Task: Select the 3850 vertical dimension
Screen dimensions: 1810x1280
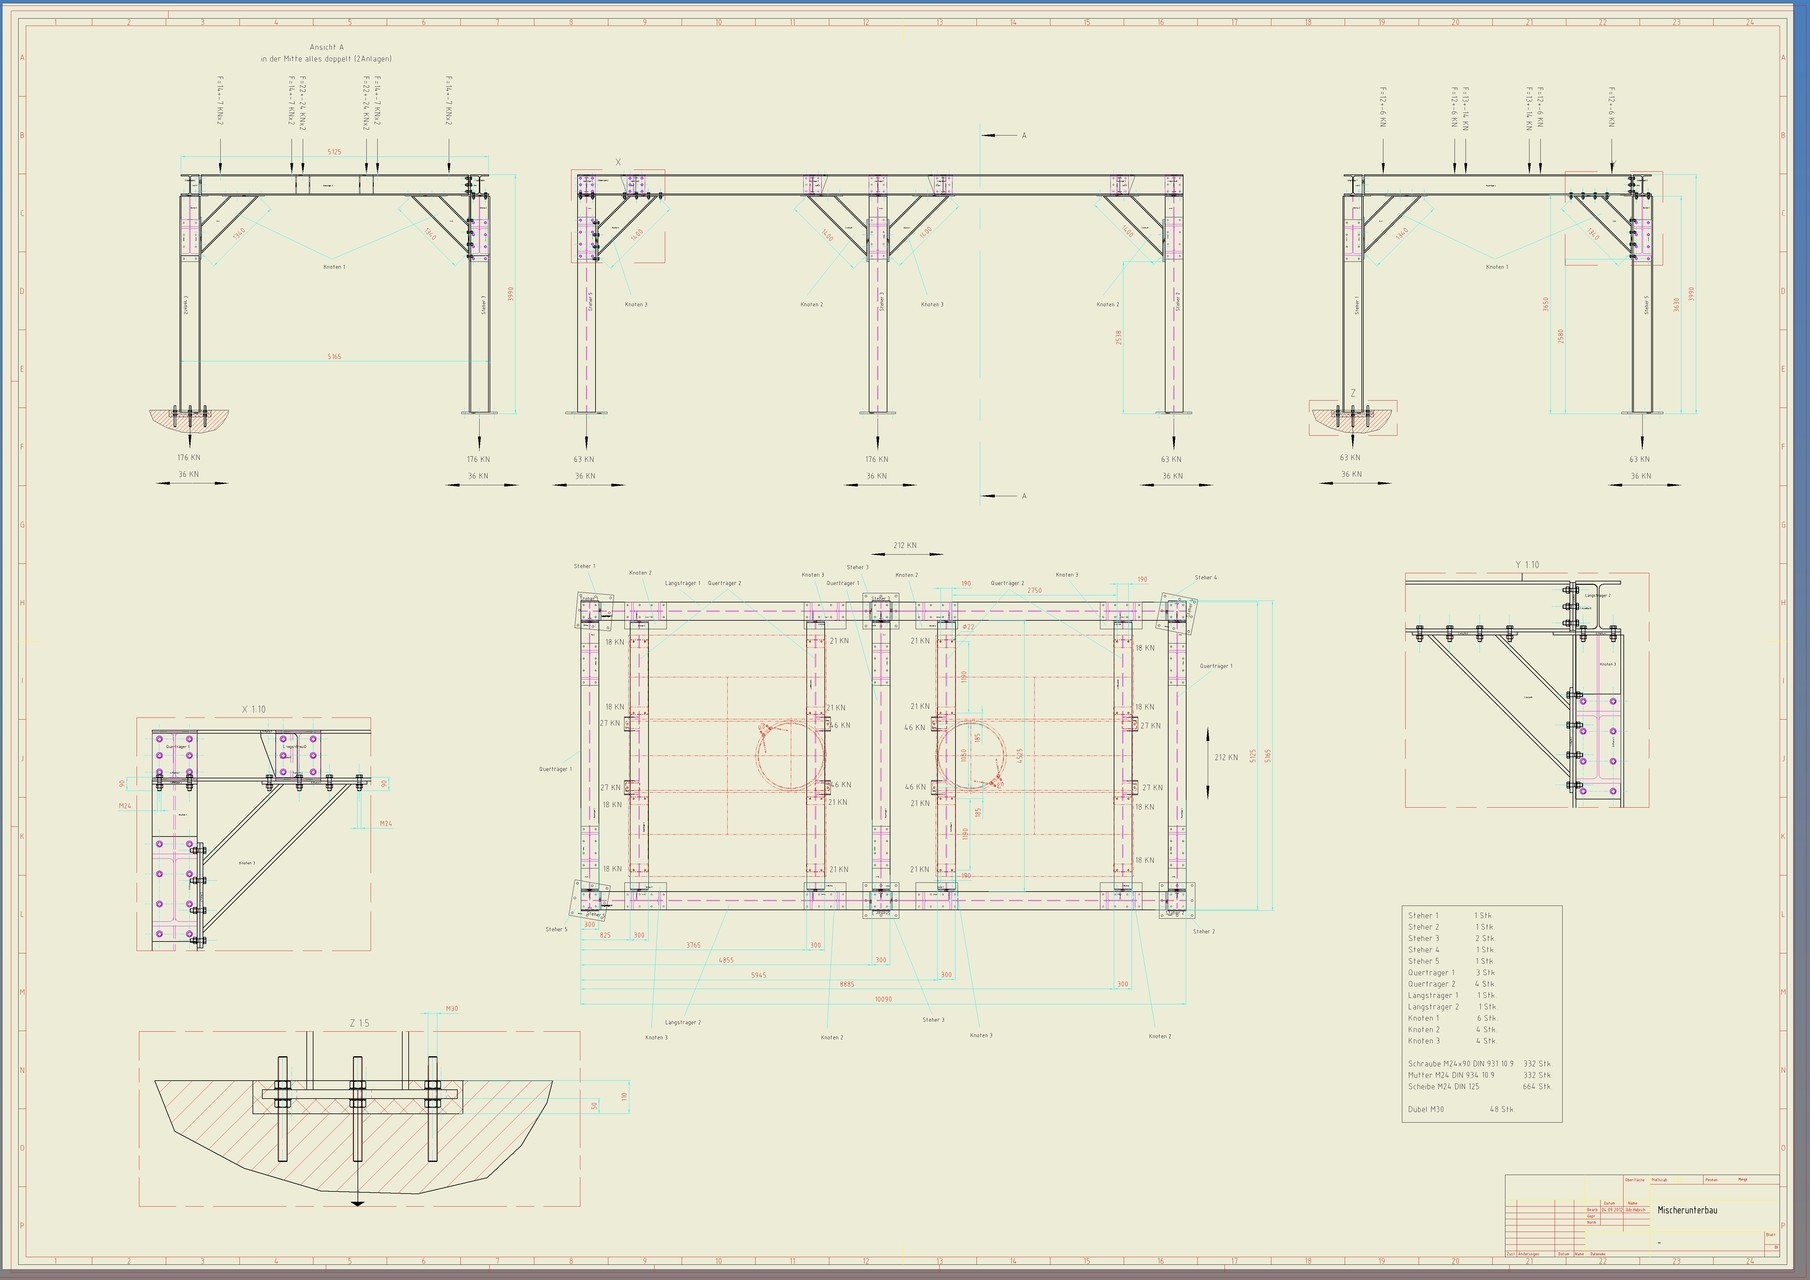Action: click(x=1546, y=304)
